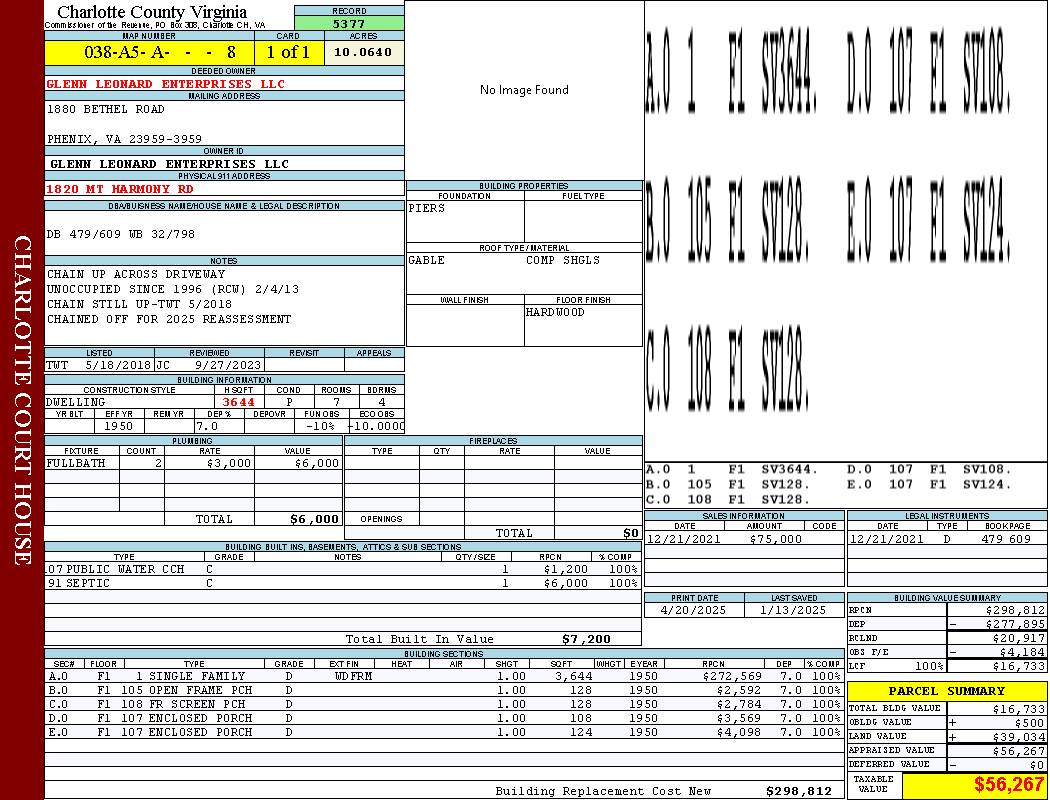Click legal instrument book/page 479 609
This screenshot has width=1050, height=800.
click(1006, 539)
